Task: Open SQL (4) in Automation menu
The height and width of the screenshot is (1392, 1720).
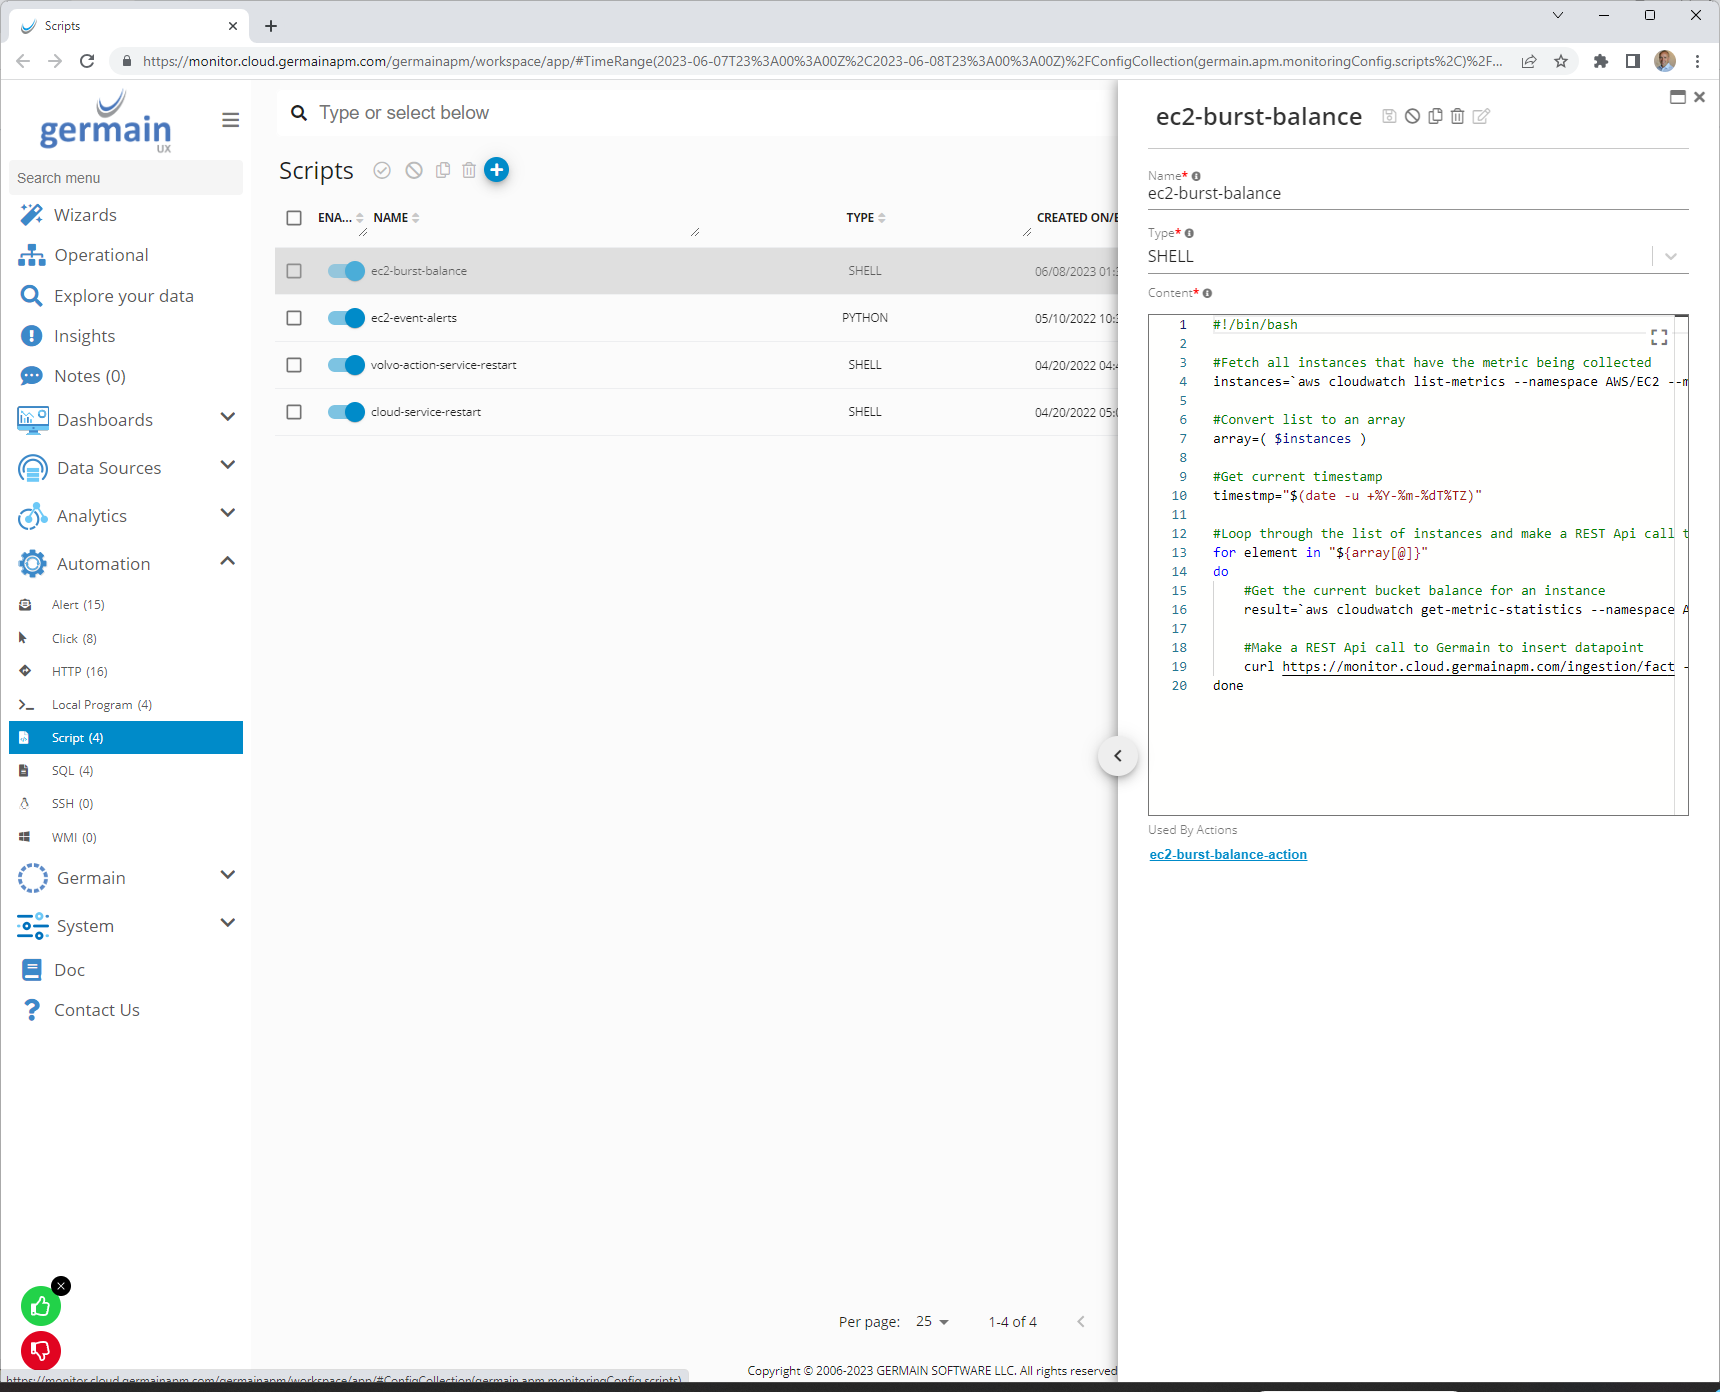Action: [72, 771]
